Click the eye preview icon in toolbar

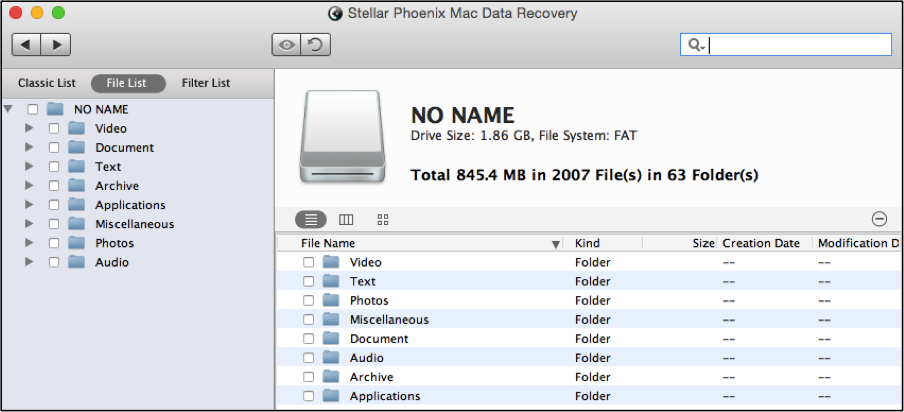click(x=287, y=44)
